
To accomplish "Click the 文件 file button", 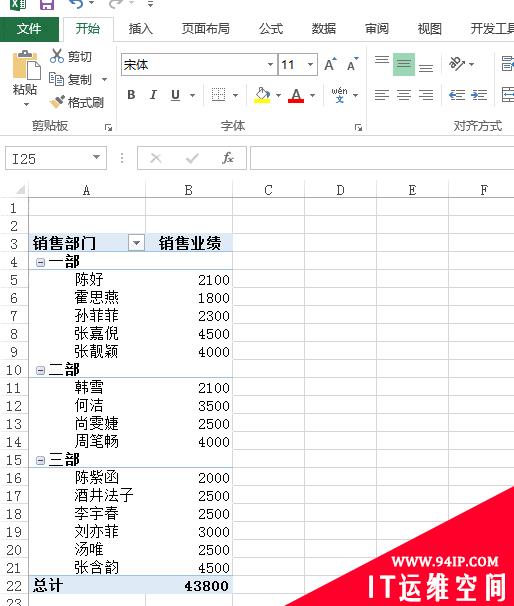I will 29,29.
